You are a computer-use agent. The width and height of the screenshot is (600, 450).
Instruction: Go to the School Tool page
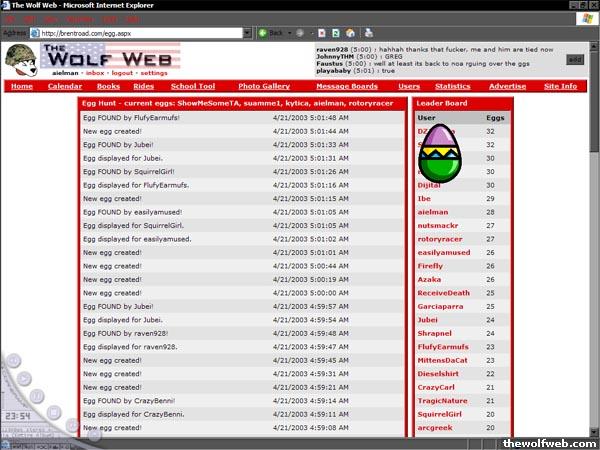coord(193,86)
